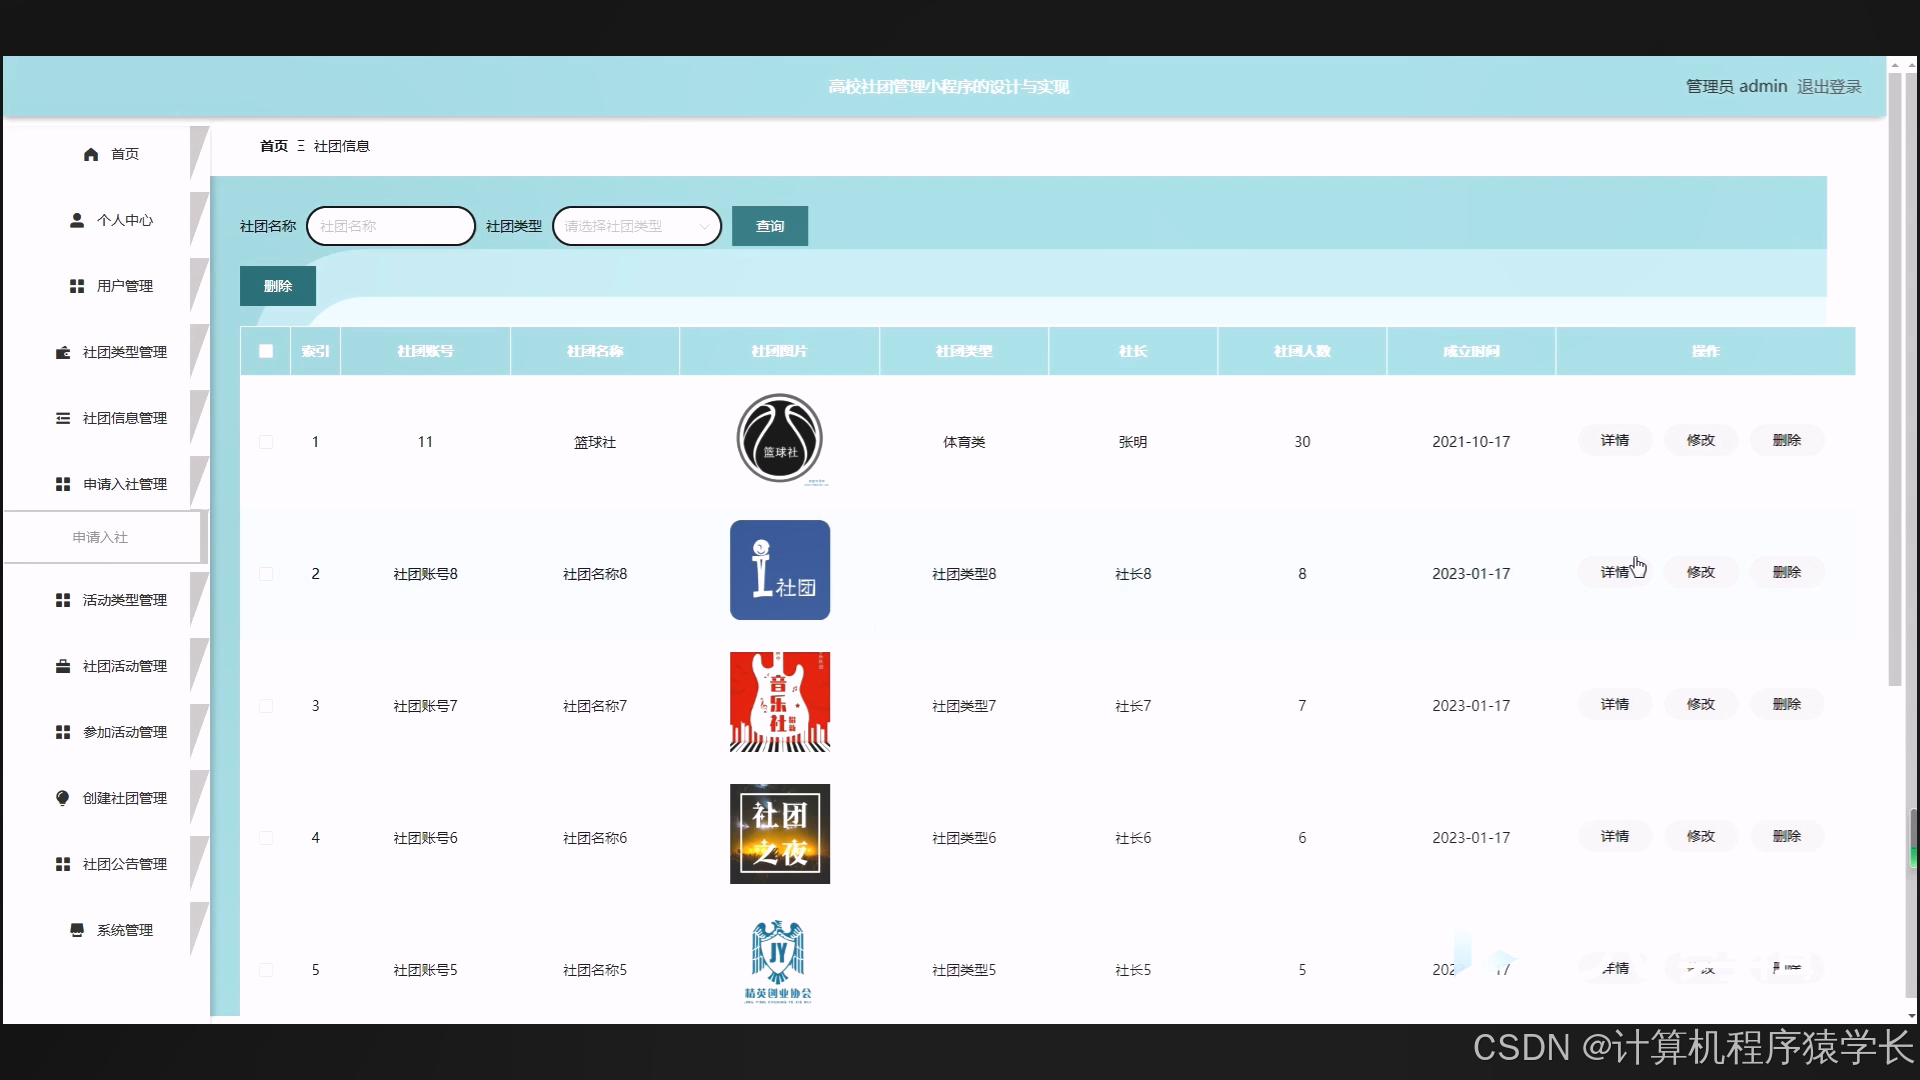Open 详情 for 社团名称6

1615,836
